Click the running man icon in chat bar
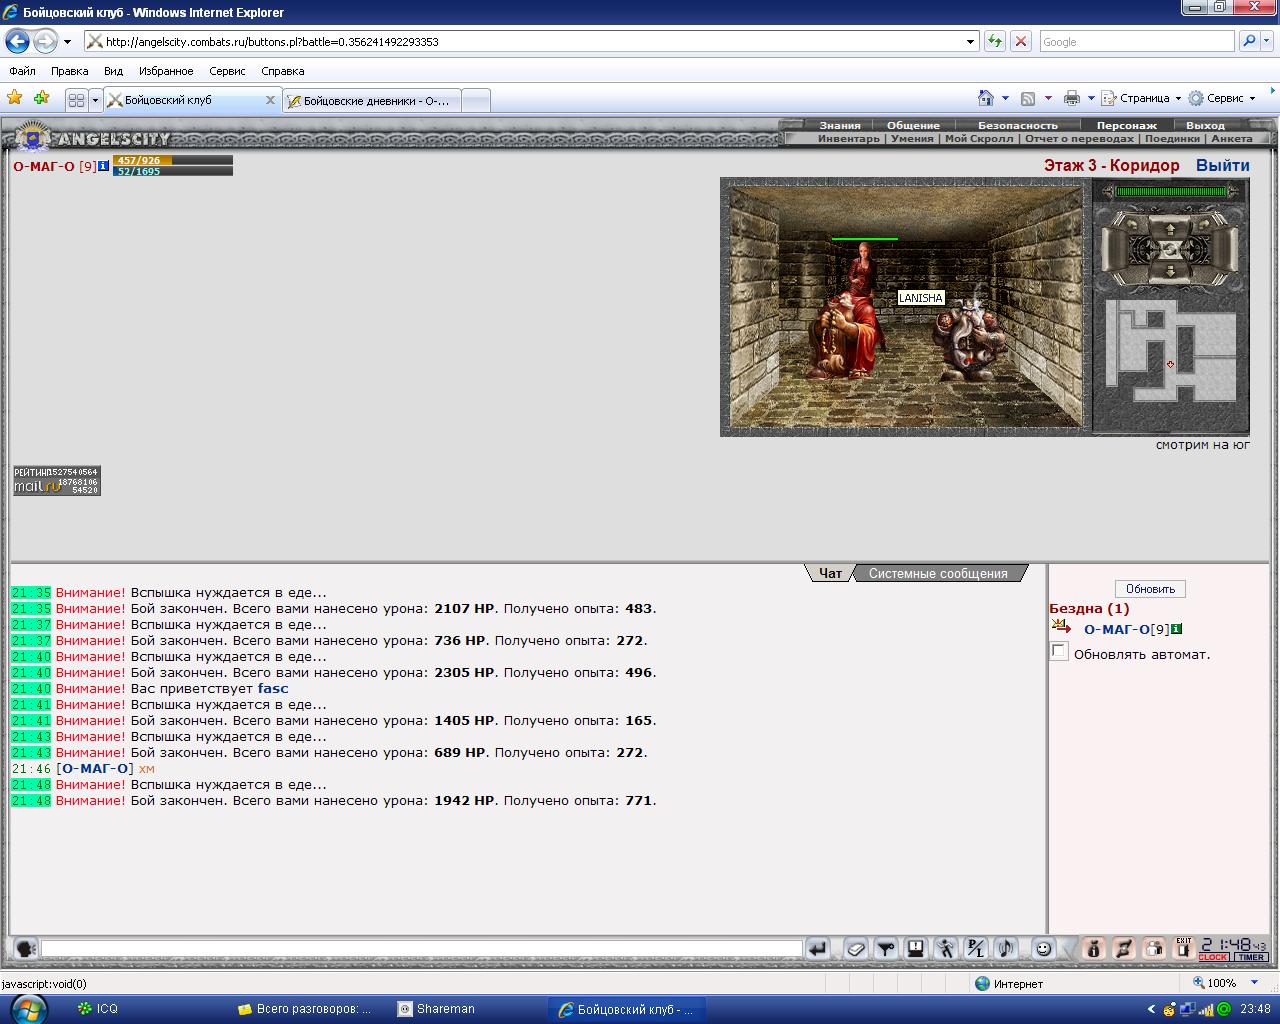The width and height of the screenshot is (1280, 1024). tap(945, 949)
